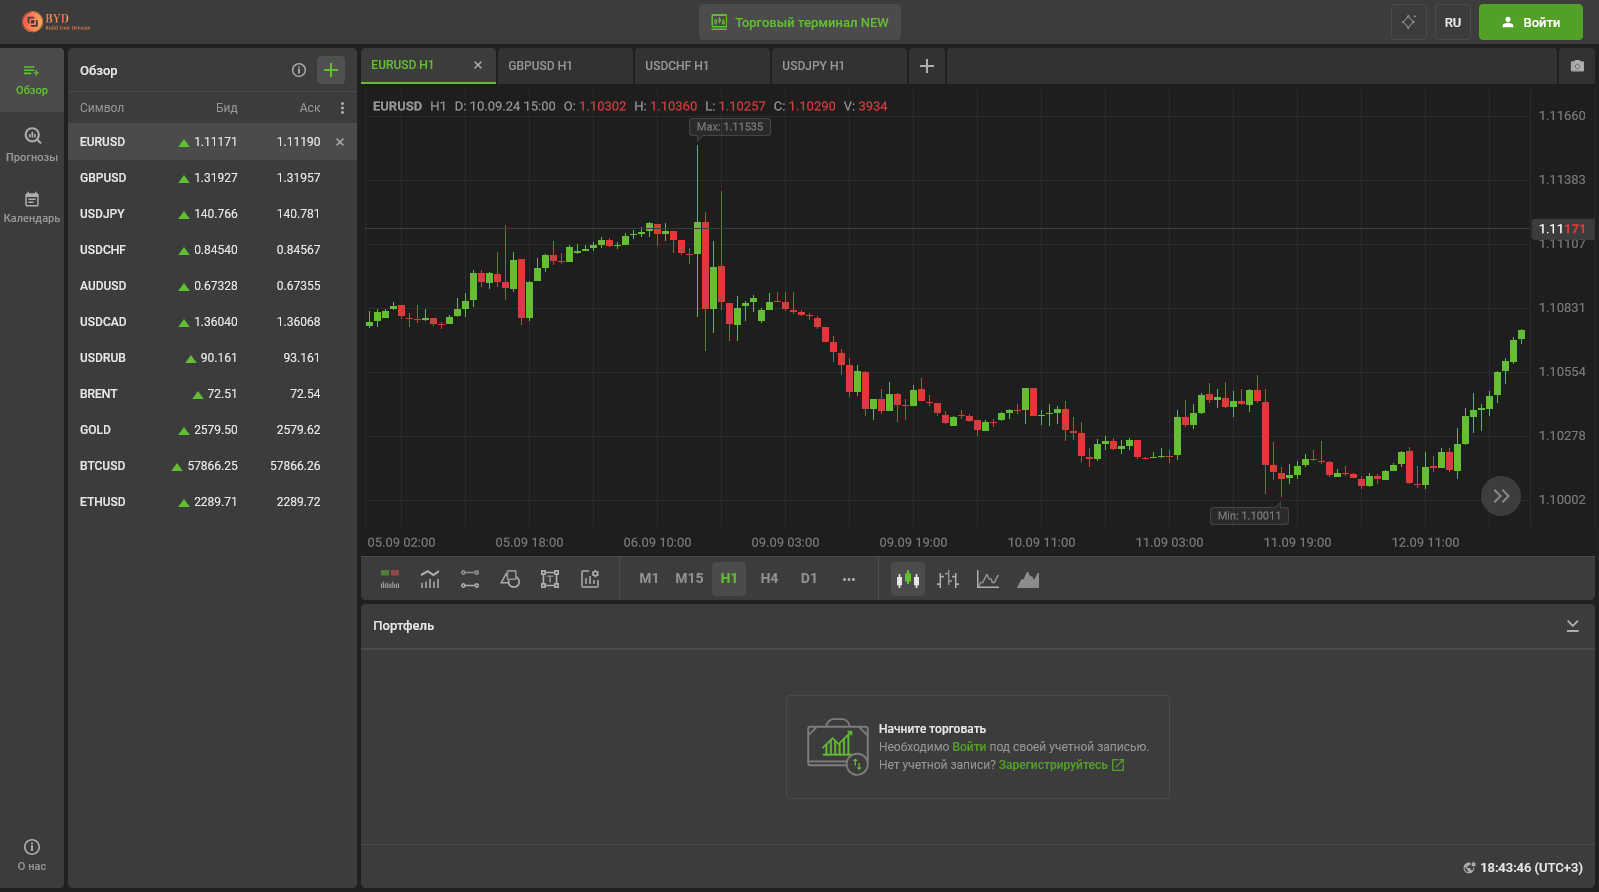
Task: Open the Календарь sidebar section
Action: coord(32,207)
